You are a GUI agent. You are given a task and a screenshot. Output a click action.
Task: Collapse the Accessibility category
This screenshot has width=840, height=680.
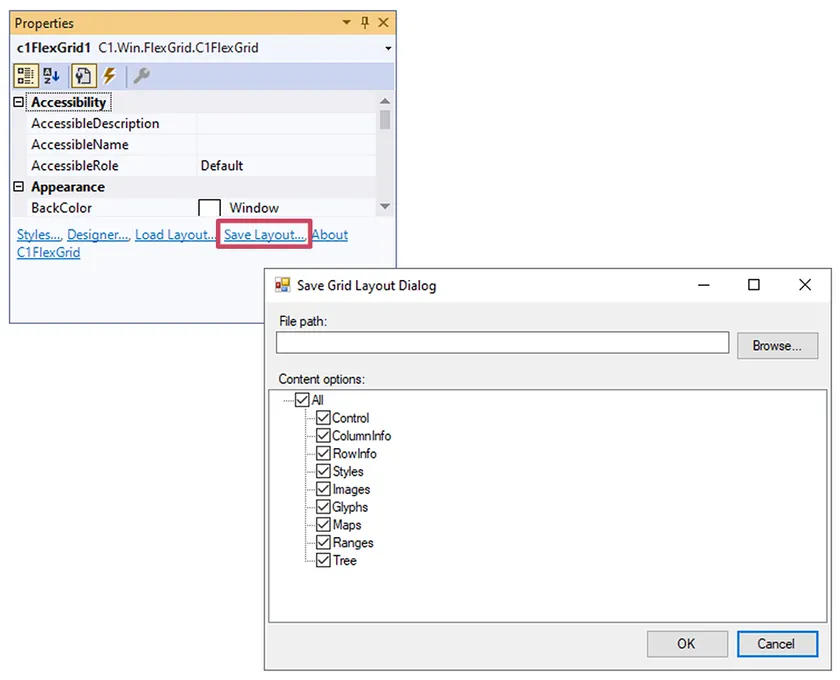[18, 102]
